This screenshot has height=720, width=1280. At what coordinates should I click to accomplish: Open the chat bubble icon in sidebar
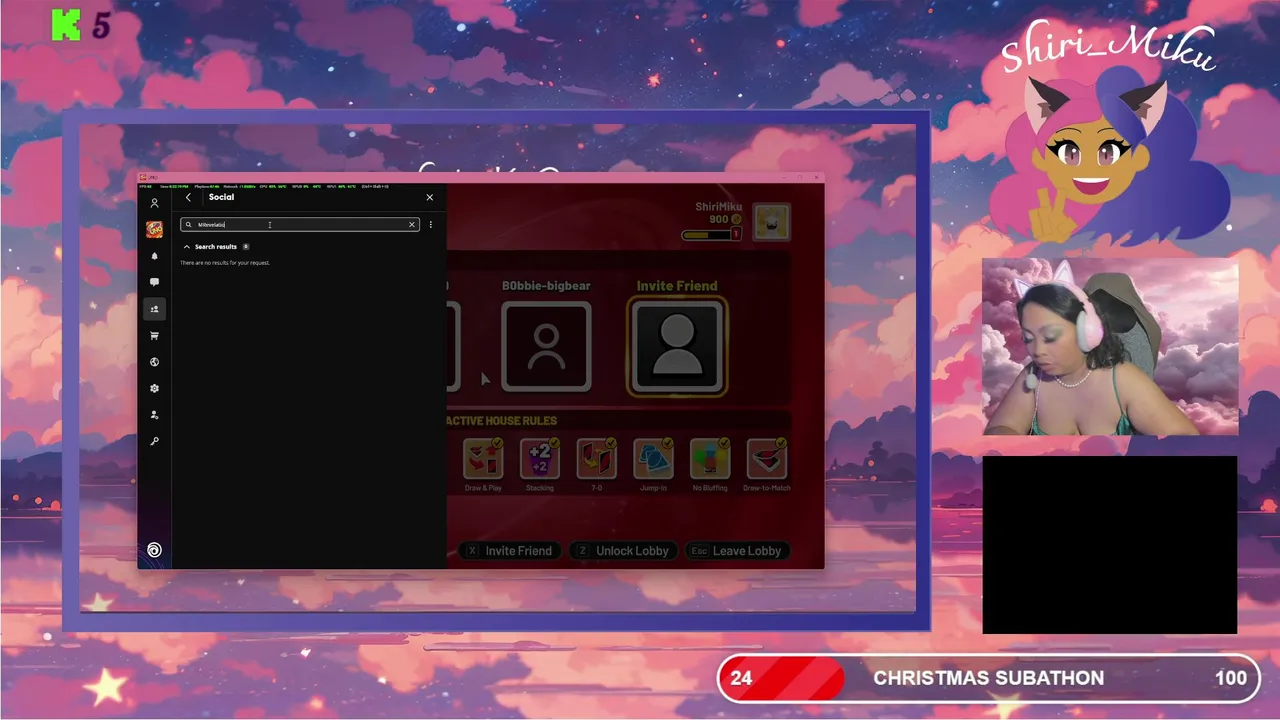[154, 283]
